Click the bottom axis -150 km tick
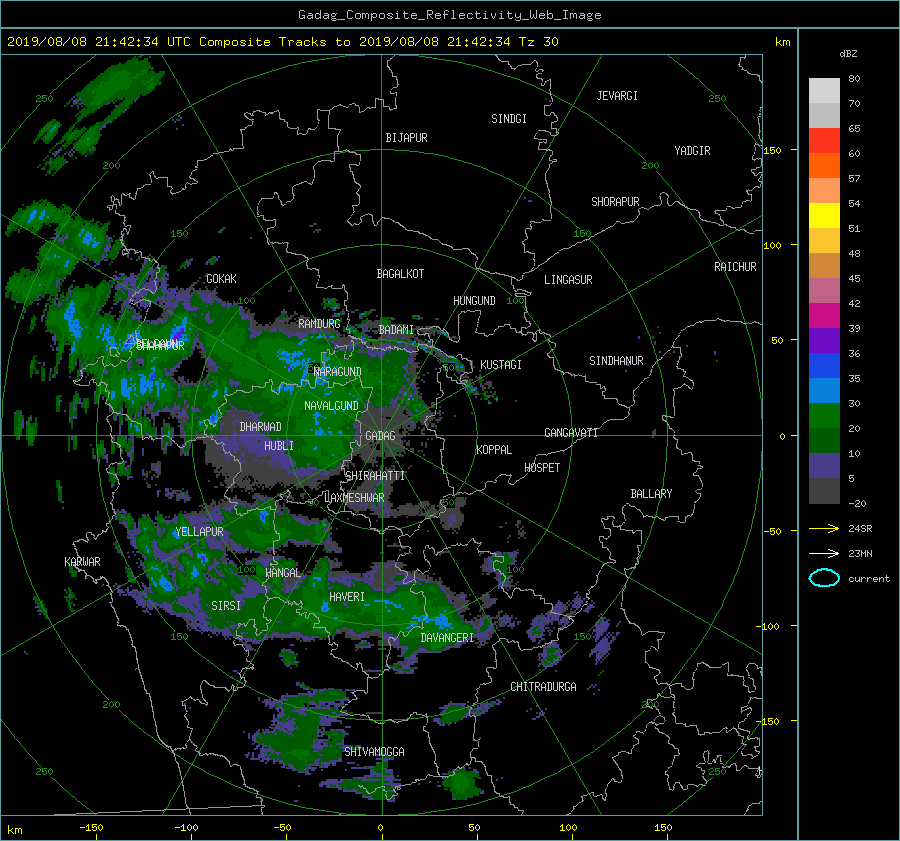Image resolution: width=900 pixels, height=841 pixels. pos(91,828)
